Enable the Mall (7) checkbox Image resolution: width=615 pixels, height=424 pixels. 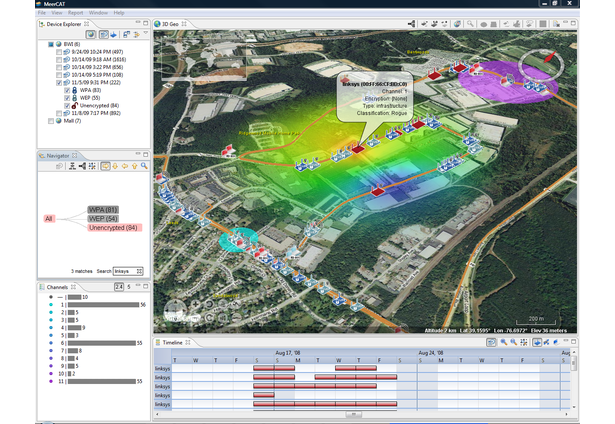pos(52,121)
